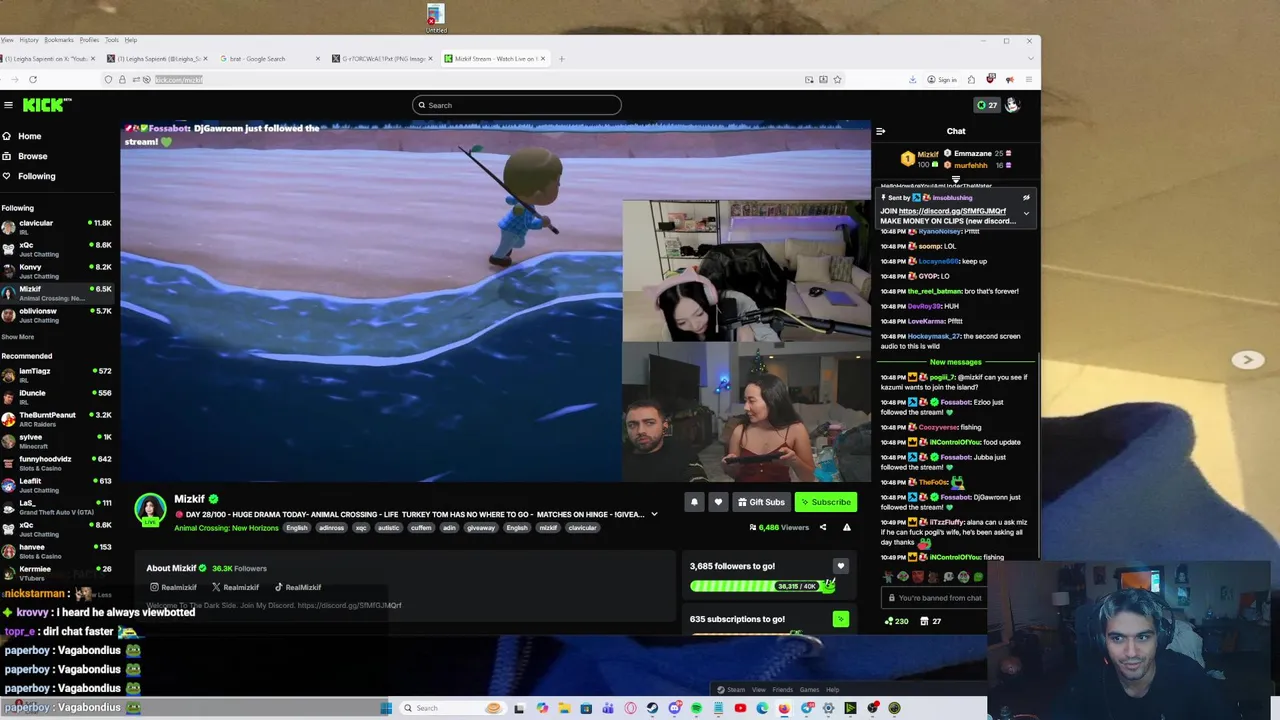This screenshot has height=720, width=1280.
Task: Click green icon on subscriptions goal
Action: [x=840, y=619]
